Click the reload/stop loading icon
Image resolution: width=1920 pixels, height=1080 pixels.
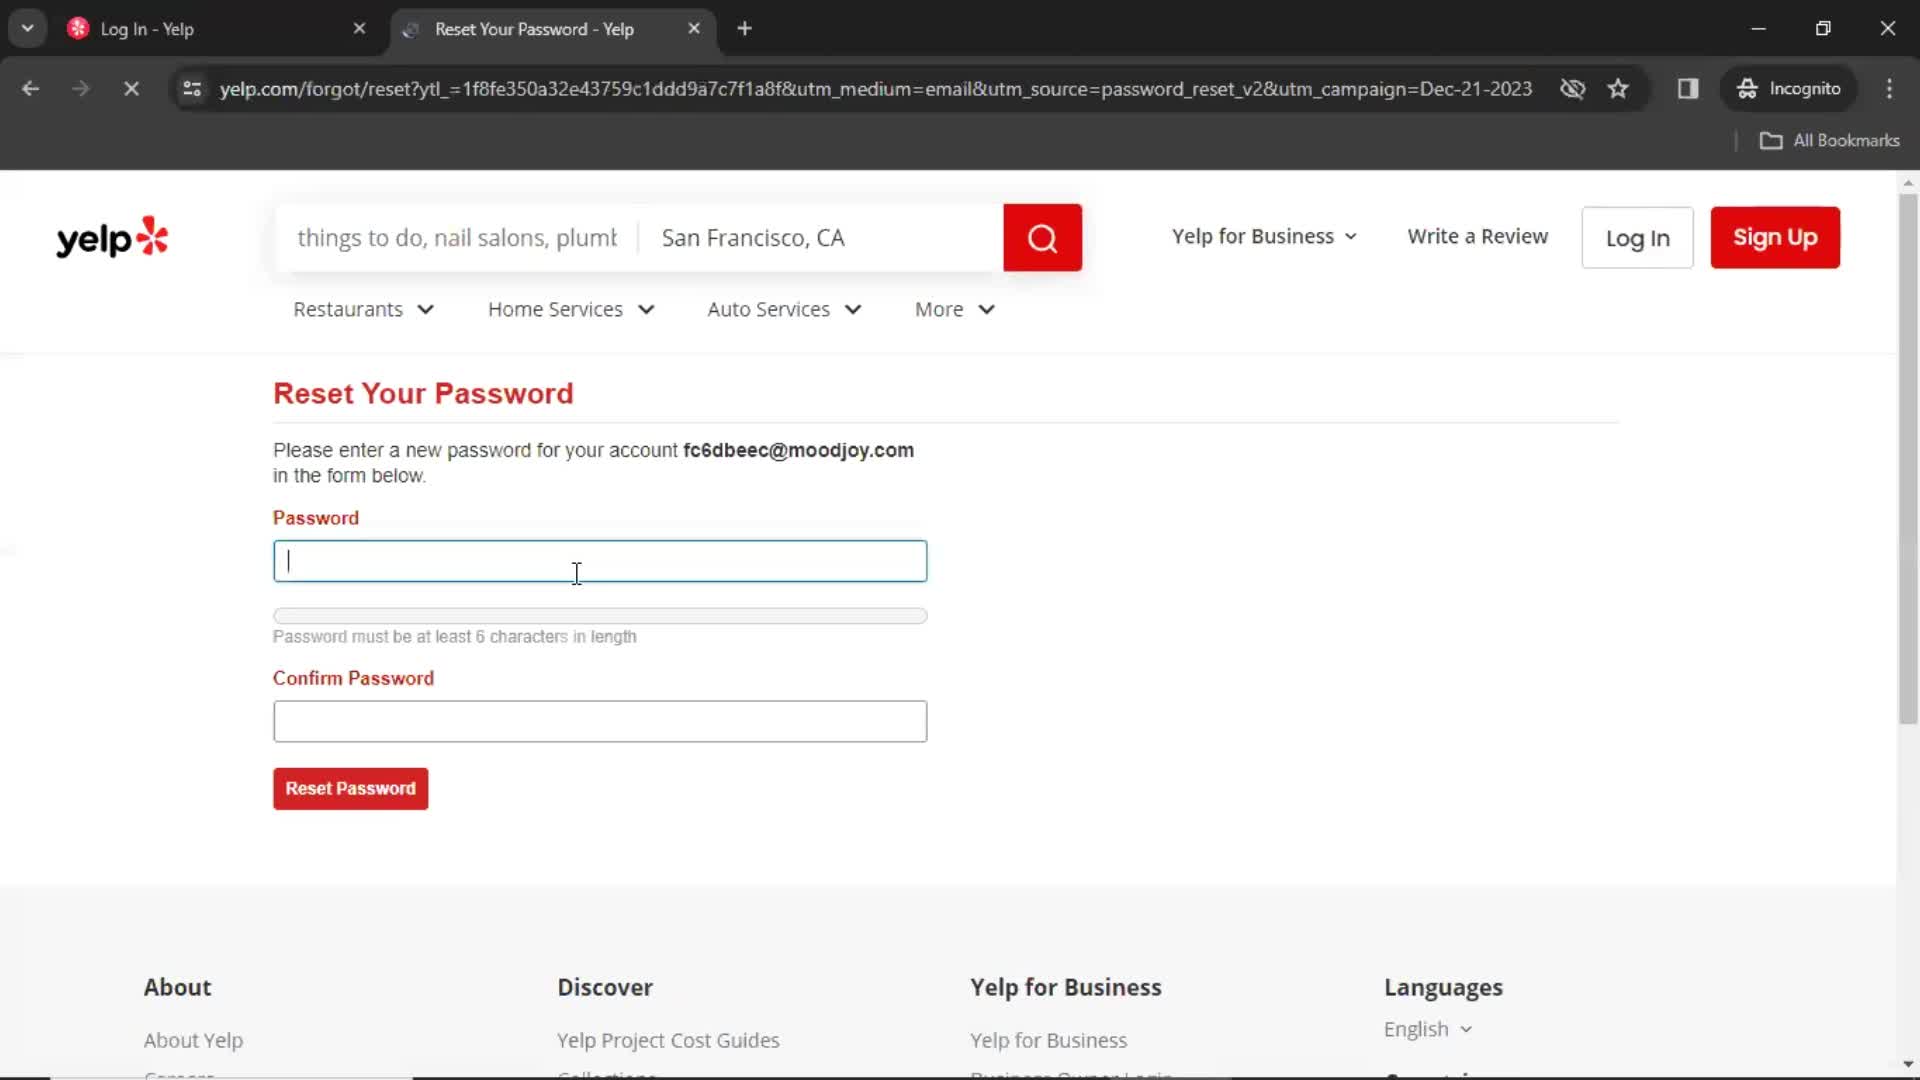coord(129,88)
